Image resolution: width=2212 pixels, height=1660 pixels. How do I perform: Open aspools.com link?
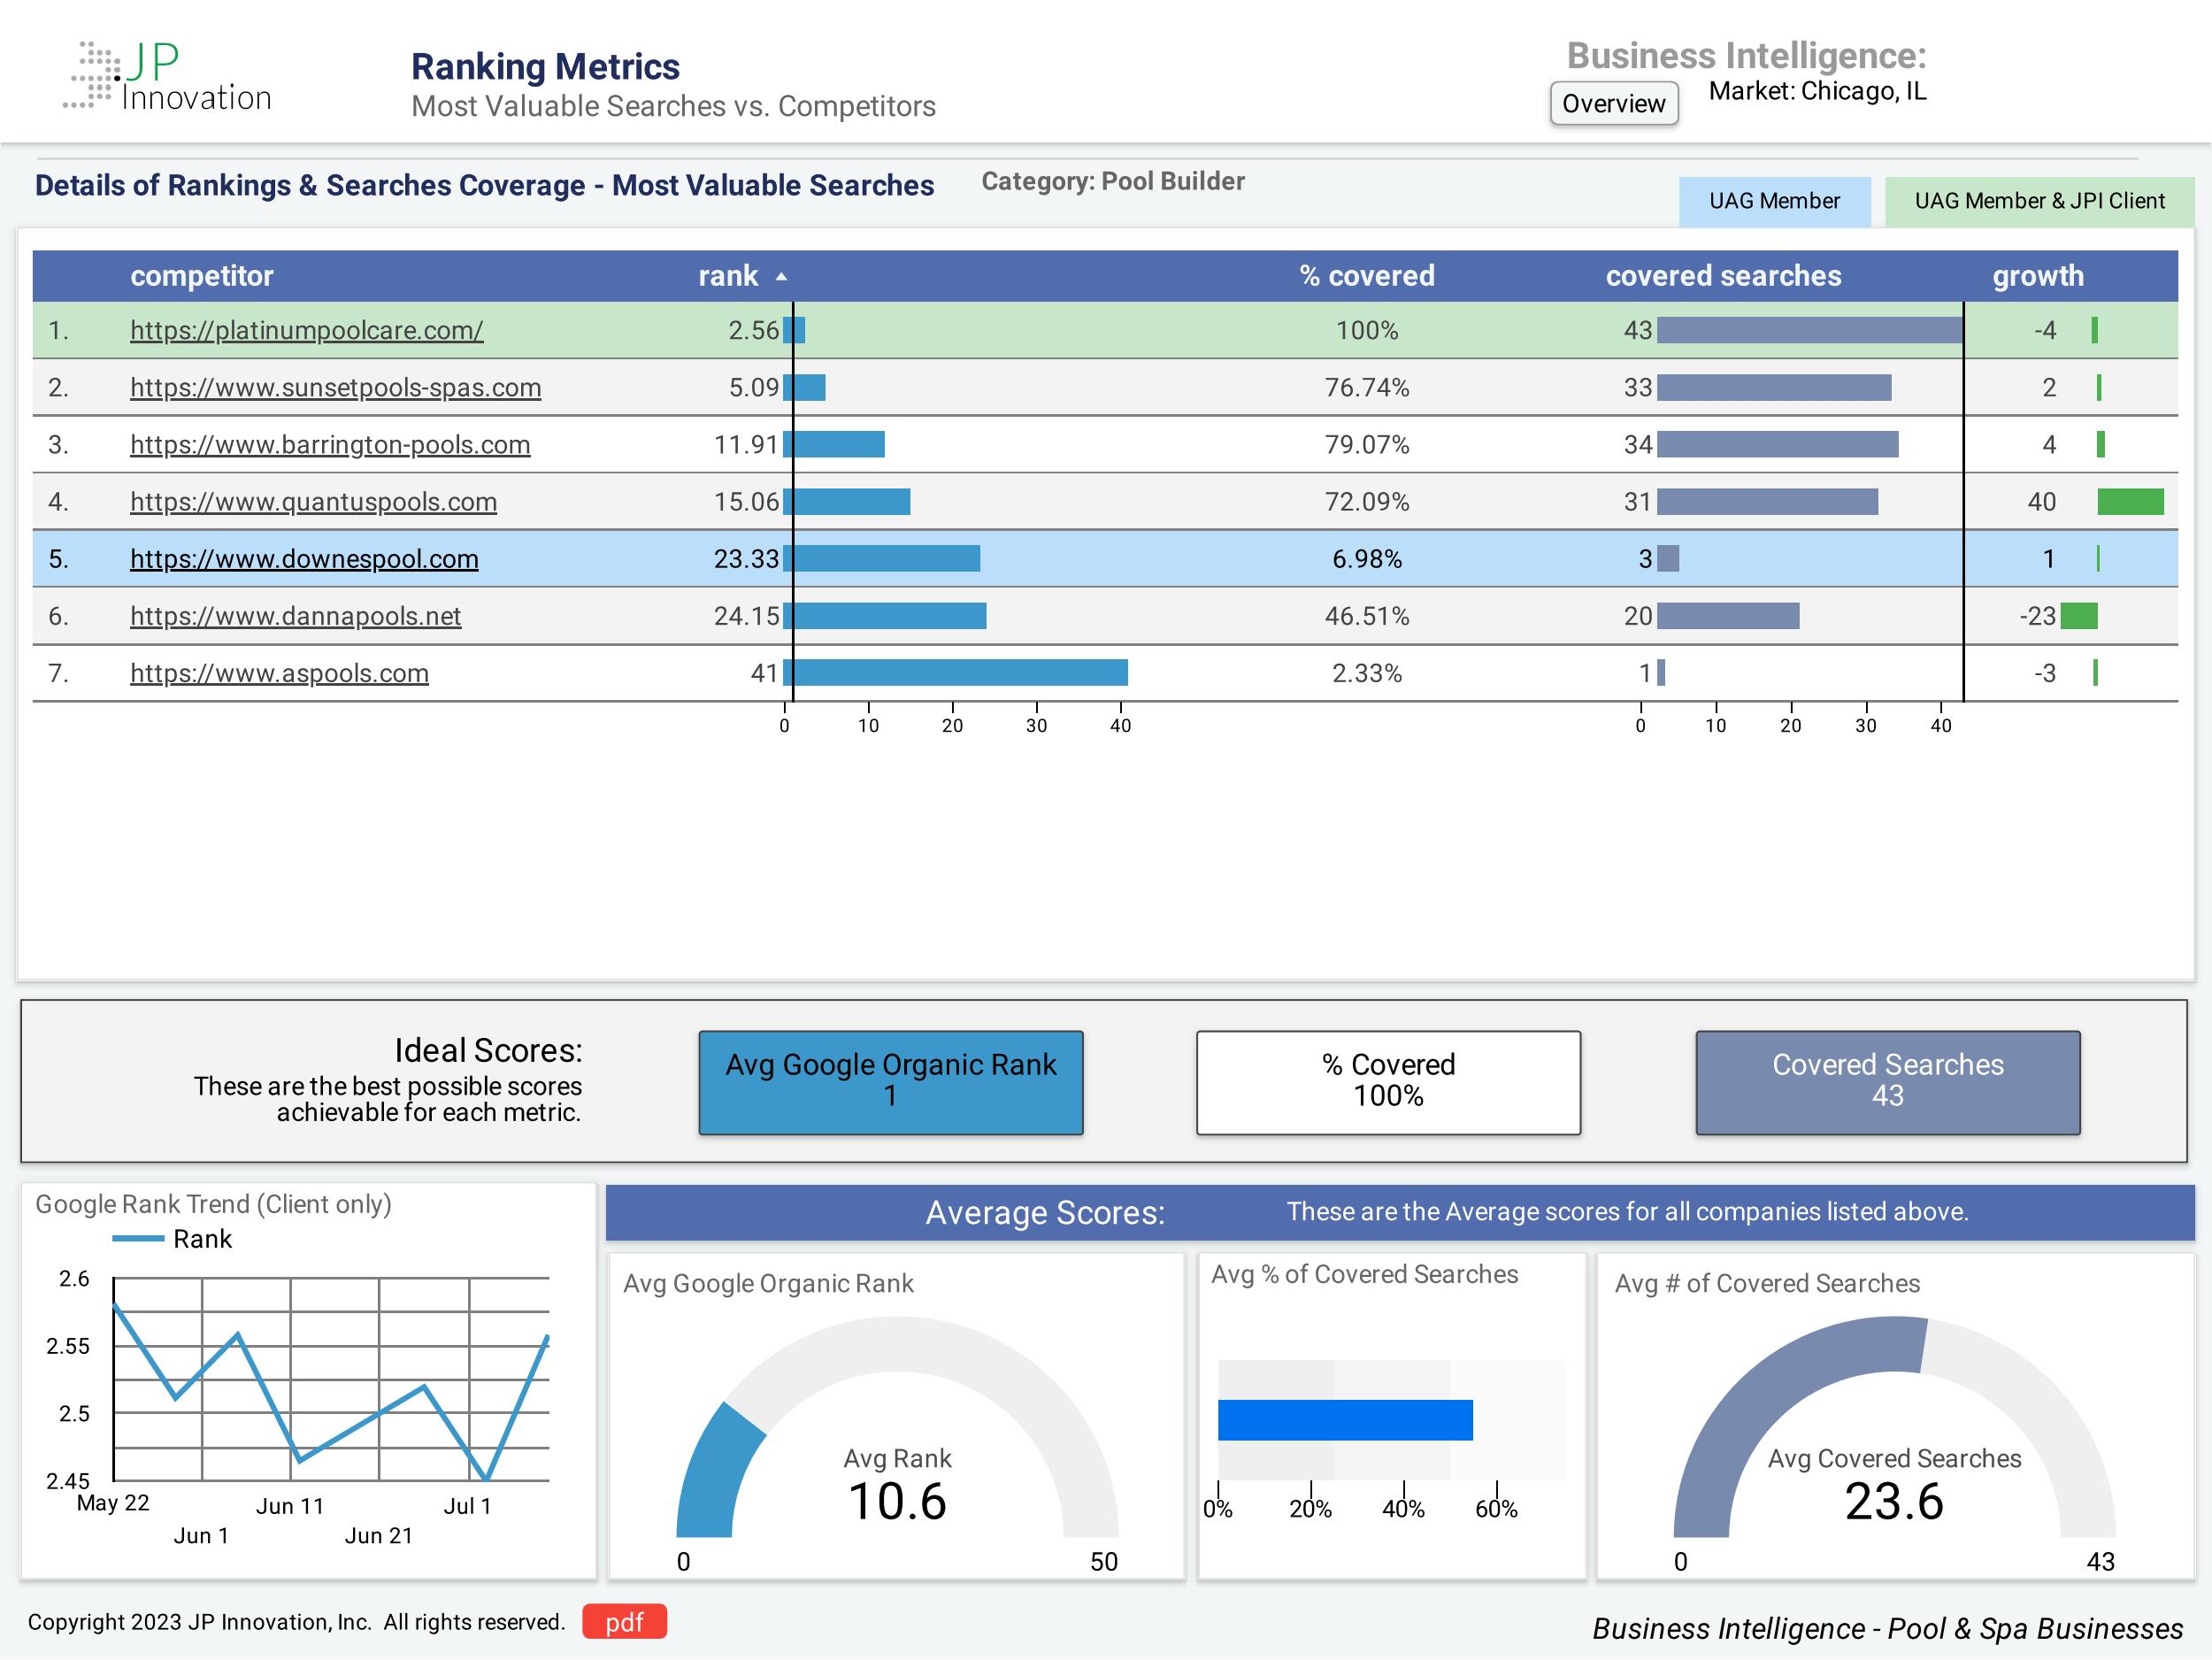279,672
